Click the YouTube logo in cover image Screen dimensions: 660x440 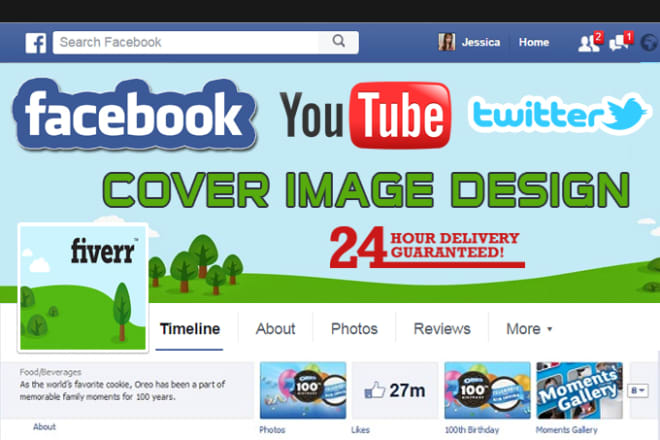[365, 115]
